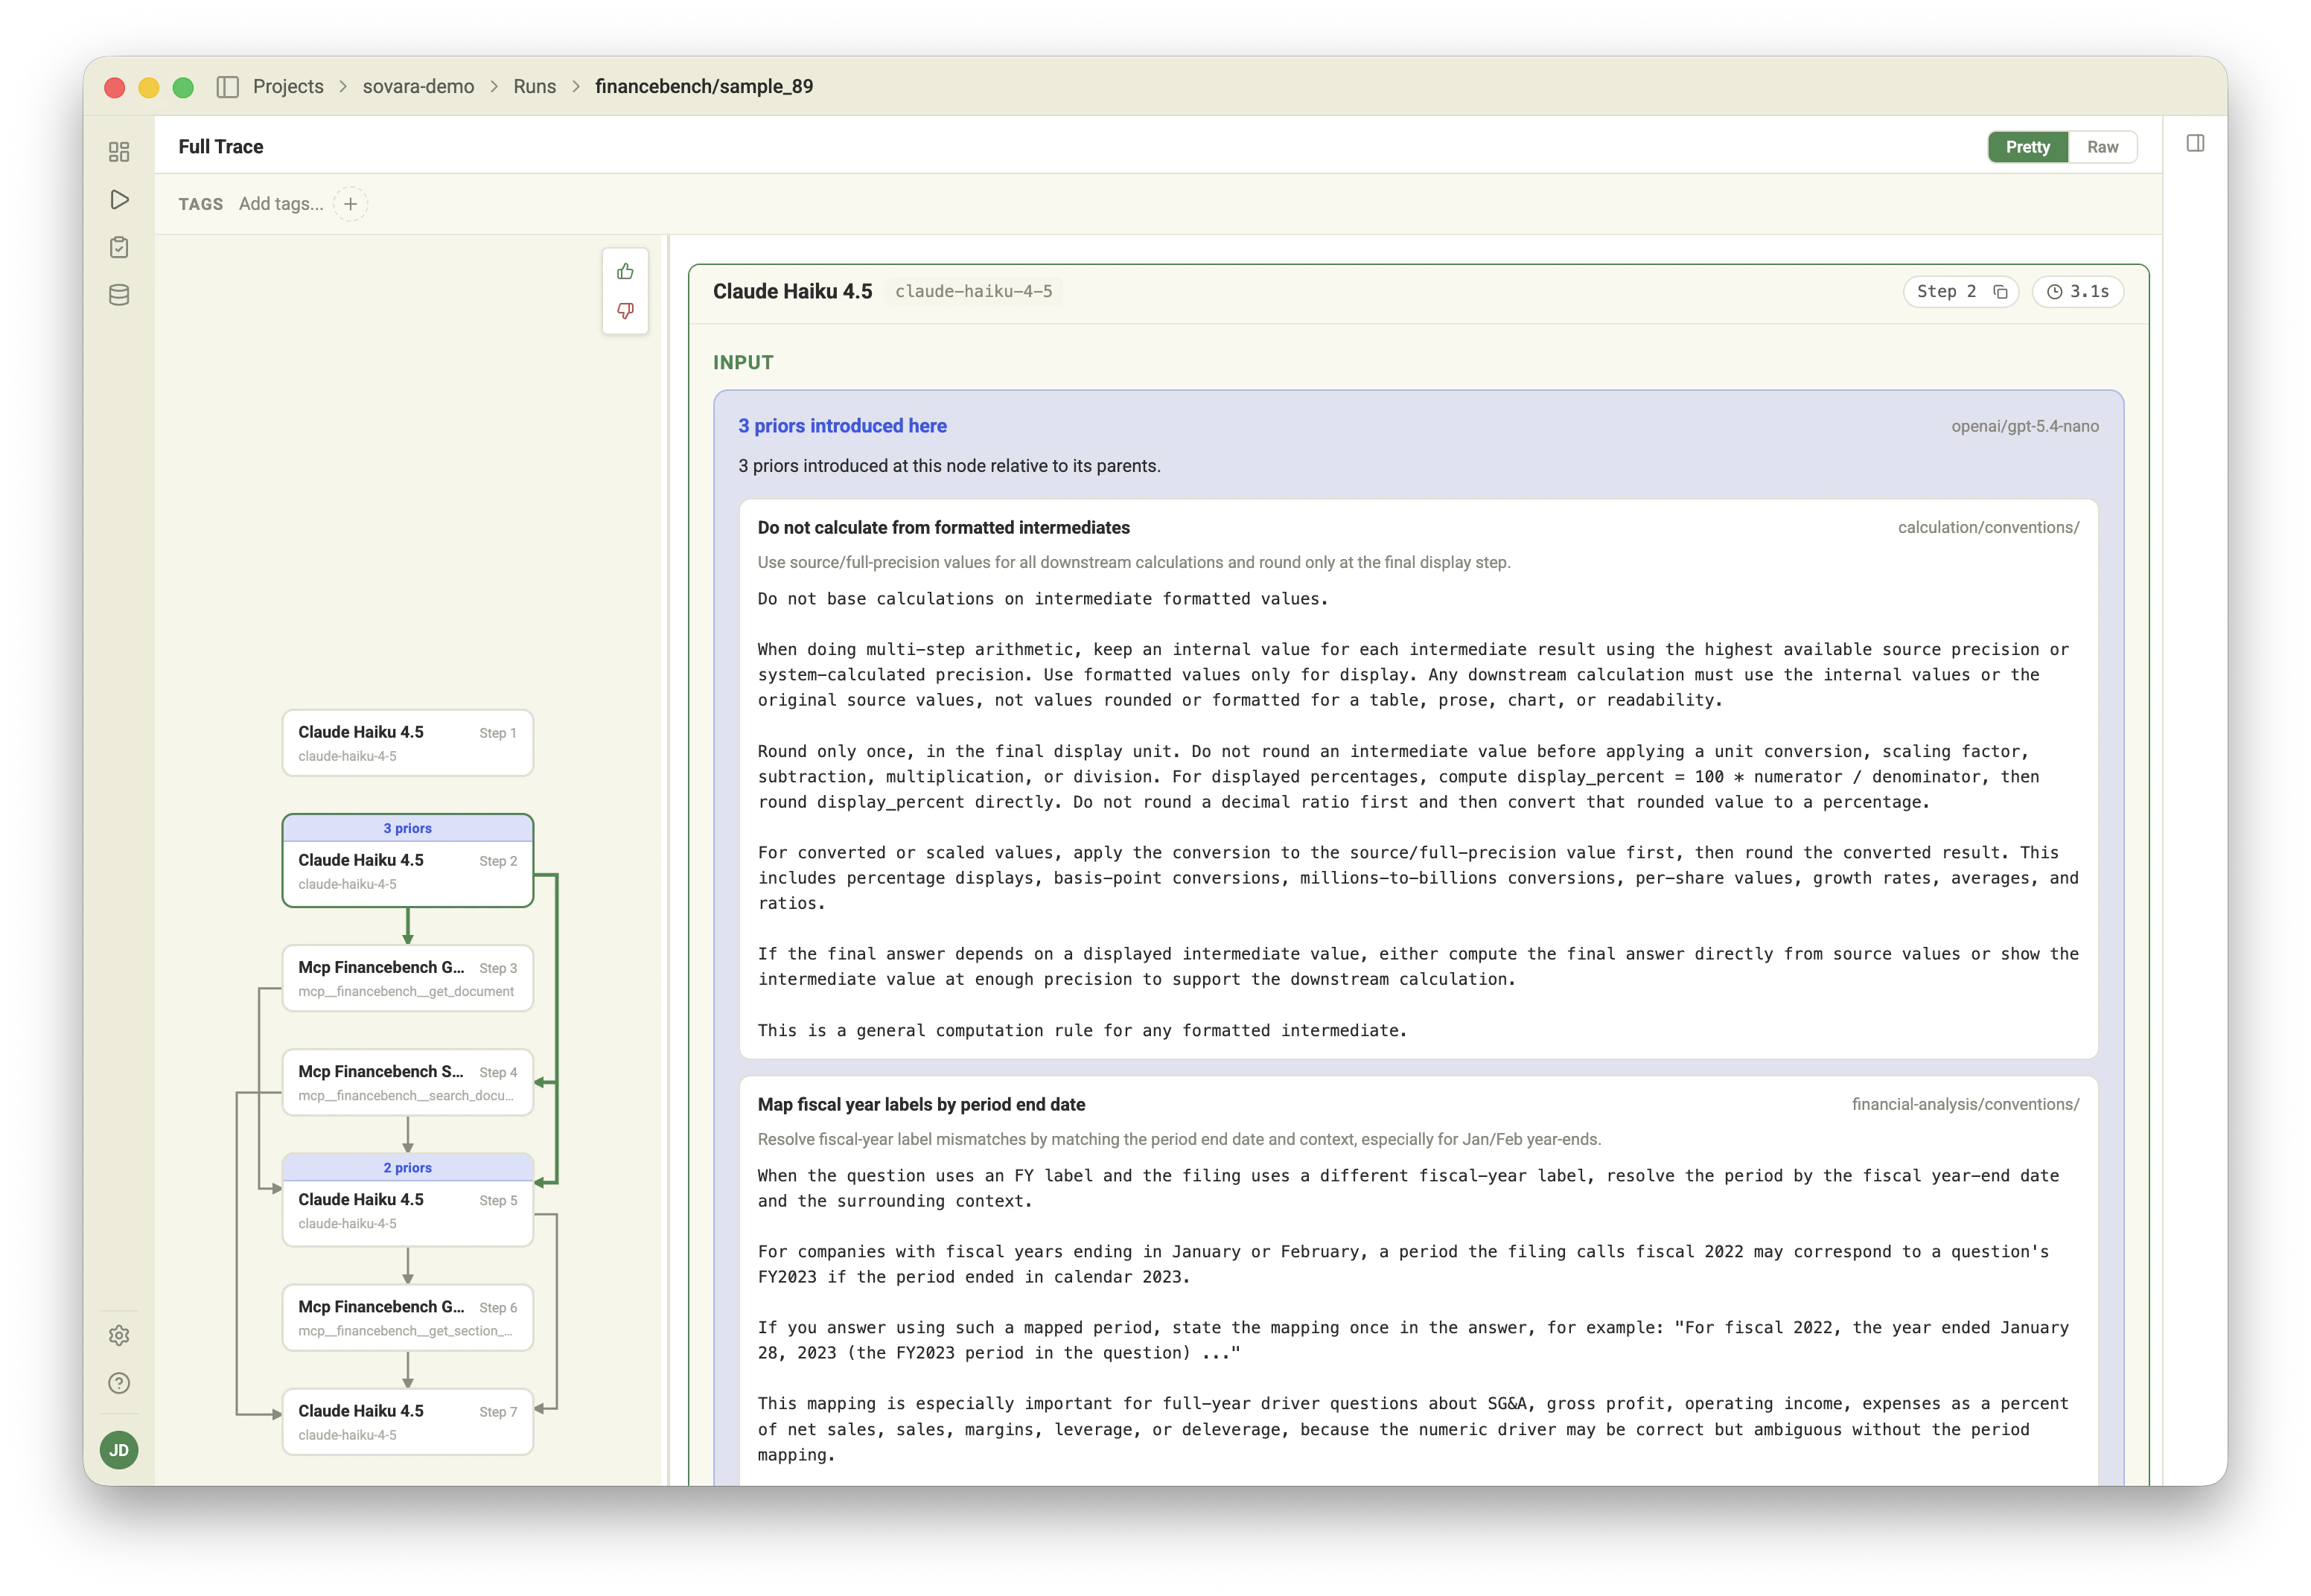This screenshot has height=1596, width=2311.
Task: Open 'Map fiscal year labels by period end date' prior
Action: point(921,1105)
